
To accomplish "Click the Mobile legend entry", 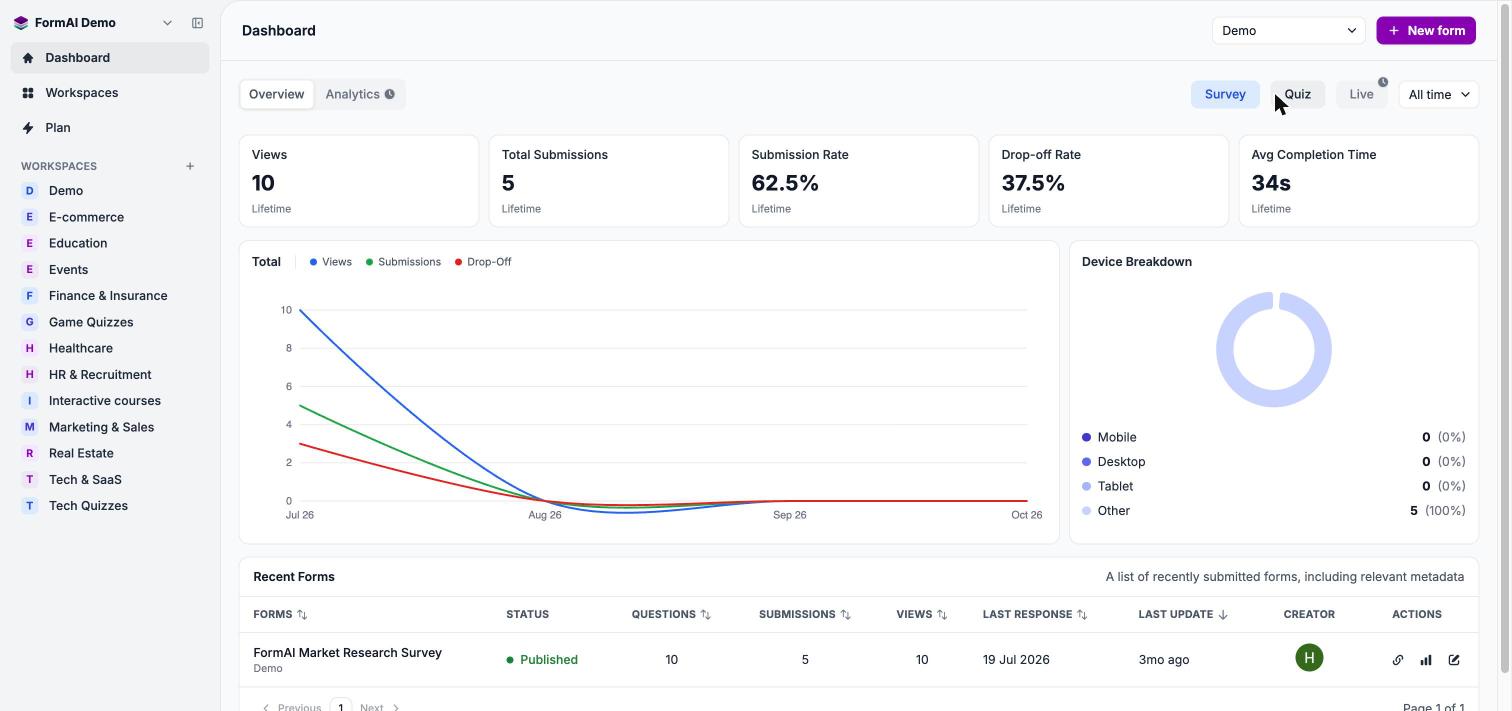I will pos(1274,437).
